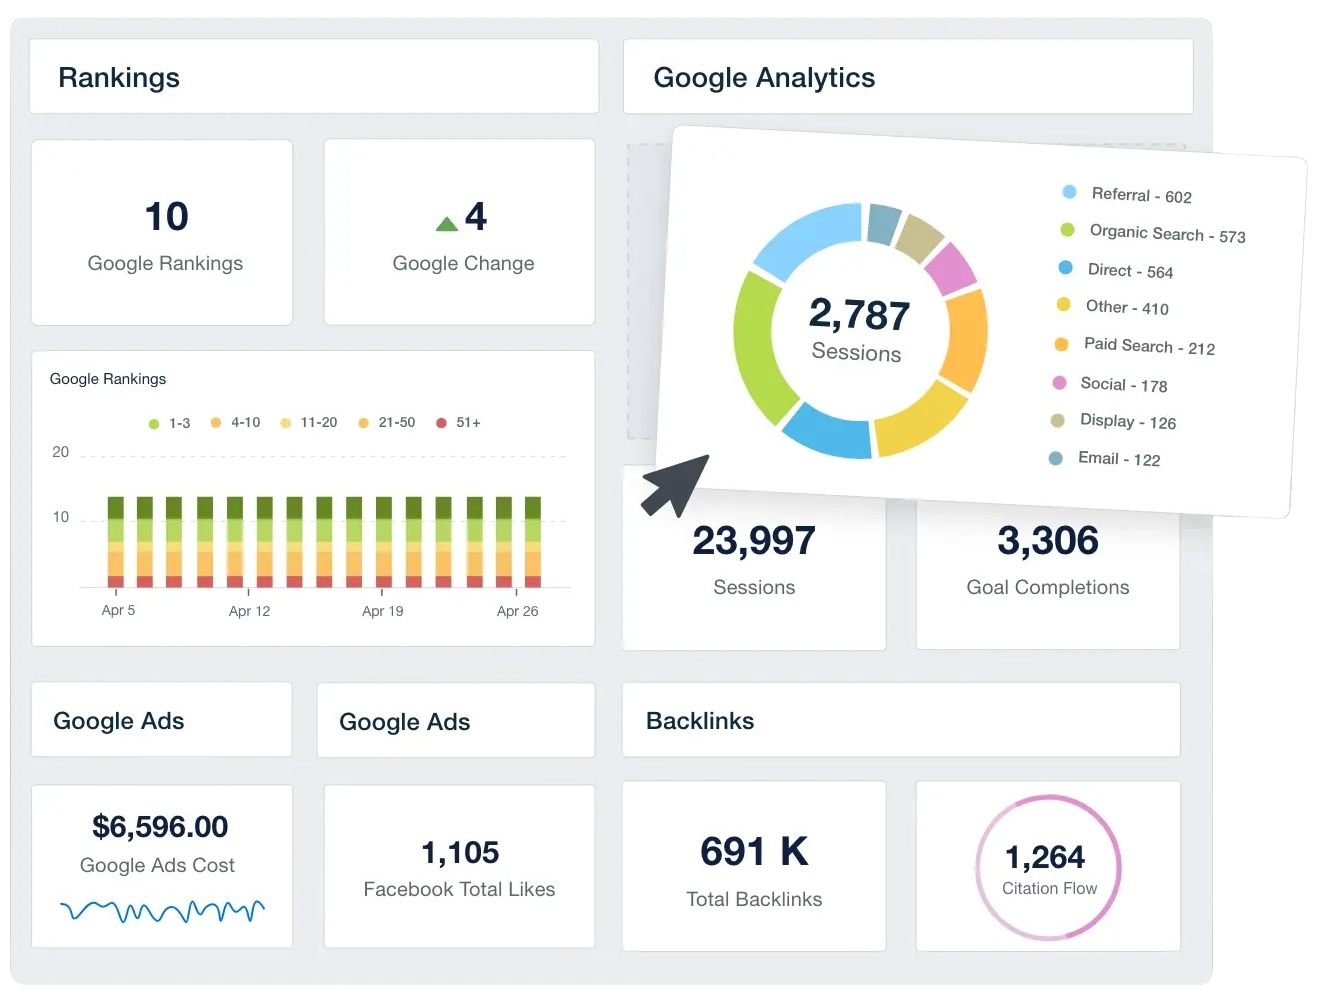Click the Apr 26 axis label
The height and width of the screenshot is (996, 1329).
point(517,611)
